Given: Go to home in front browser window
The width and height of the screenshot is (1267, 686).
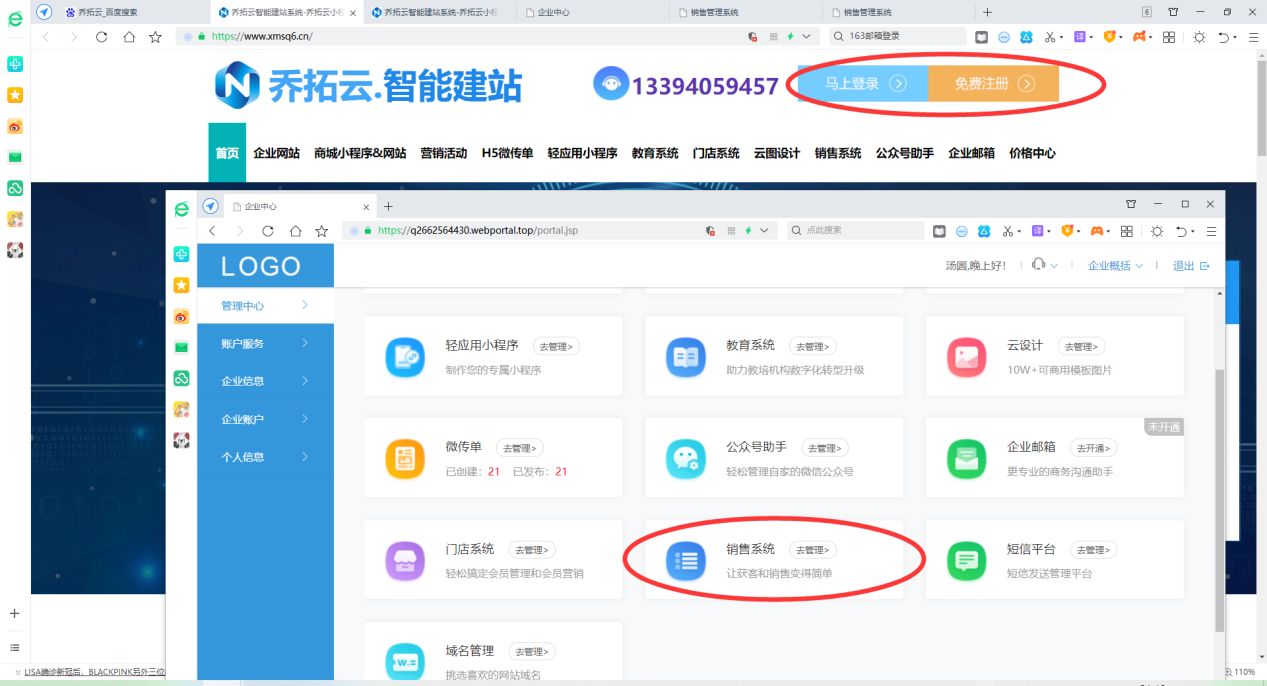Looking at the screenshot, I should pyautogui.click(x=295, y=231).
